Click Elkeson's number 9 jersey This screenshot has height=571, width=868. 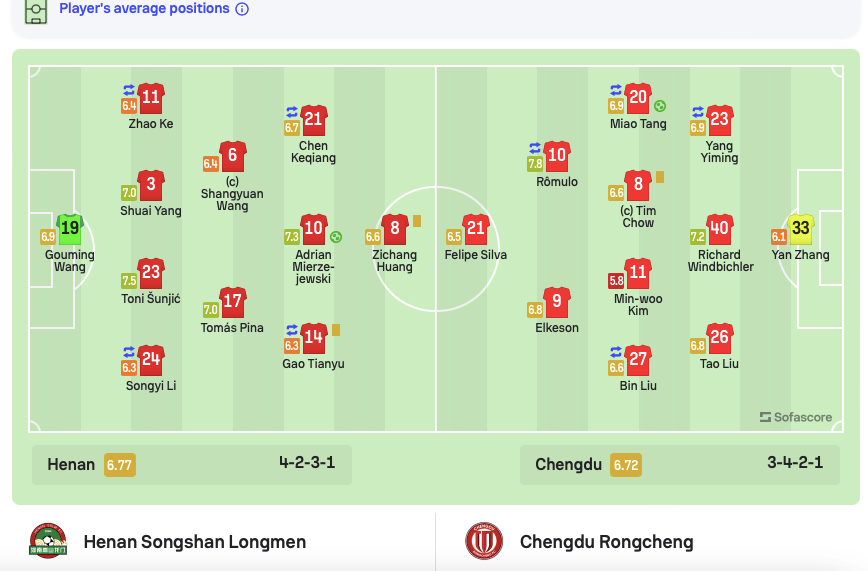(x=557, y=302)
